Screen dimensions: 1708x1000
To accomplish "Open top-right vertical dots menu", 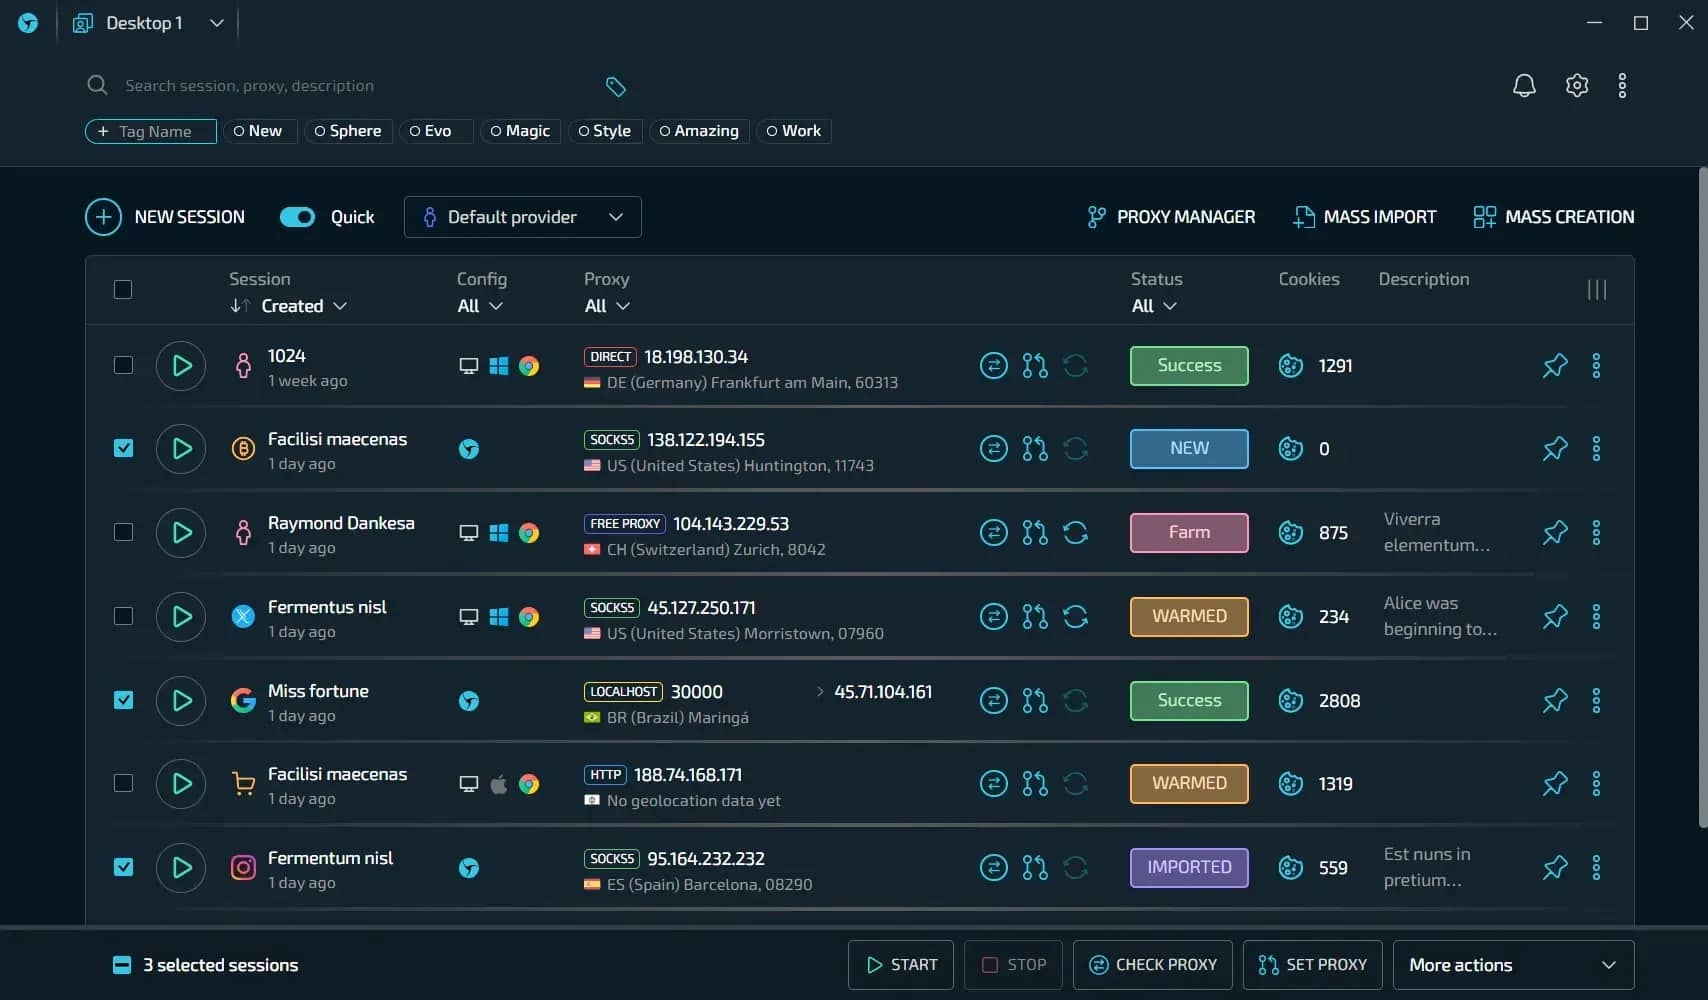I will (x=1622, y=86).
